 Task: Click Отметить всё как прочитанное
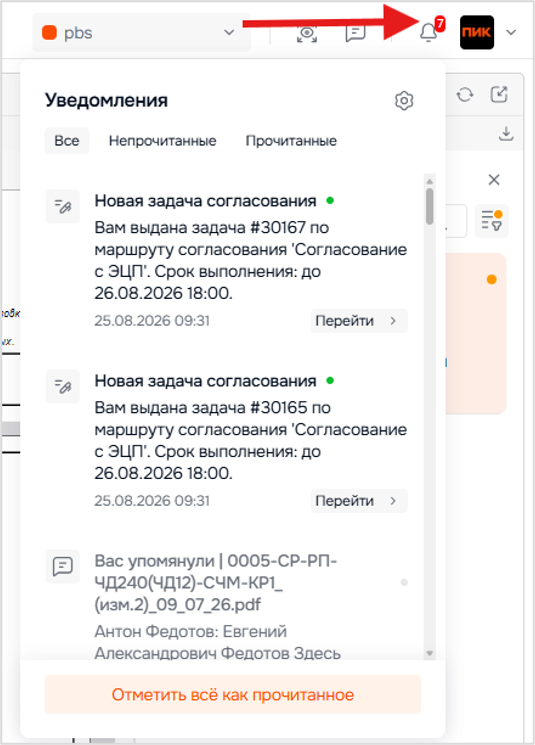[x=233, y=694]
